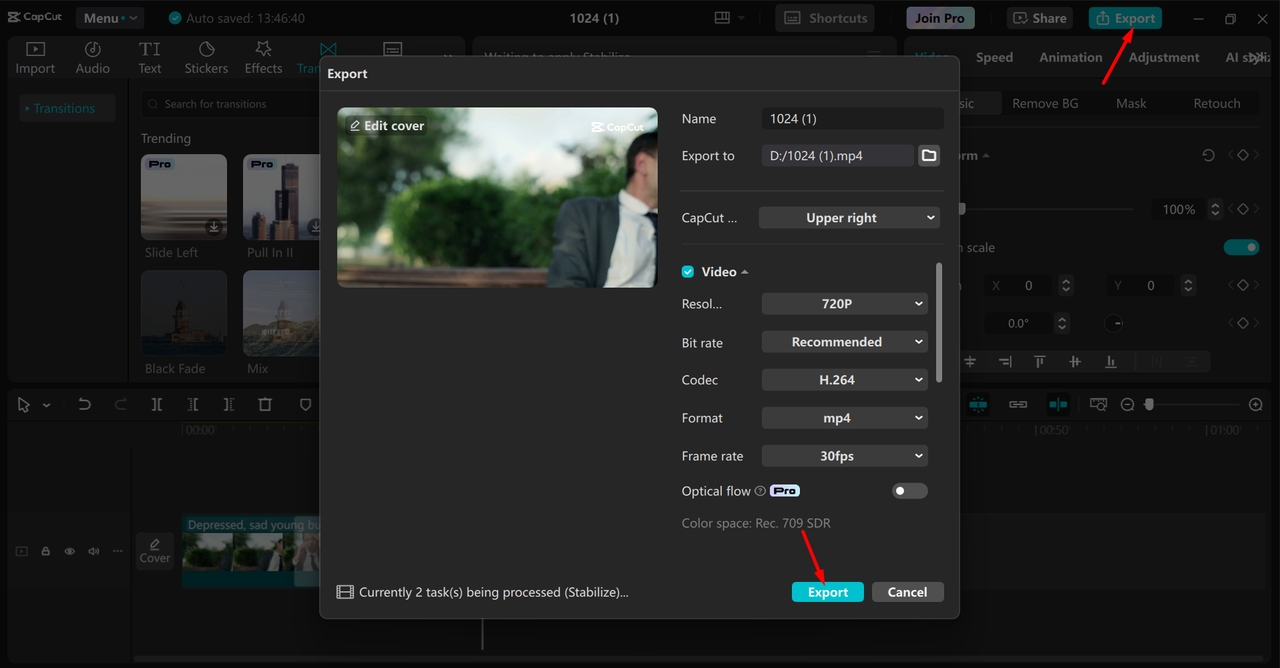Click the Cover edit button on timeline
The width and height of the screenshot is (1280, 668).
pyautogui.click(x=155, y=551)
